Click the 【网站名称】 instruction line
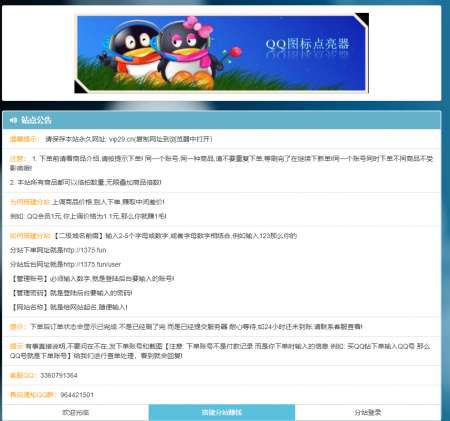Image resolution: width=450 pixels, height=421 pixels. click(69, 307)
